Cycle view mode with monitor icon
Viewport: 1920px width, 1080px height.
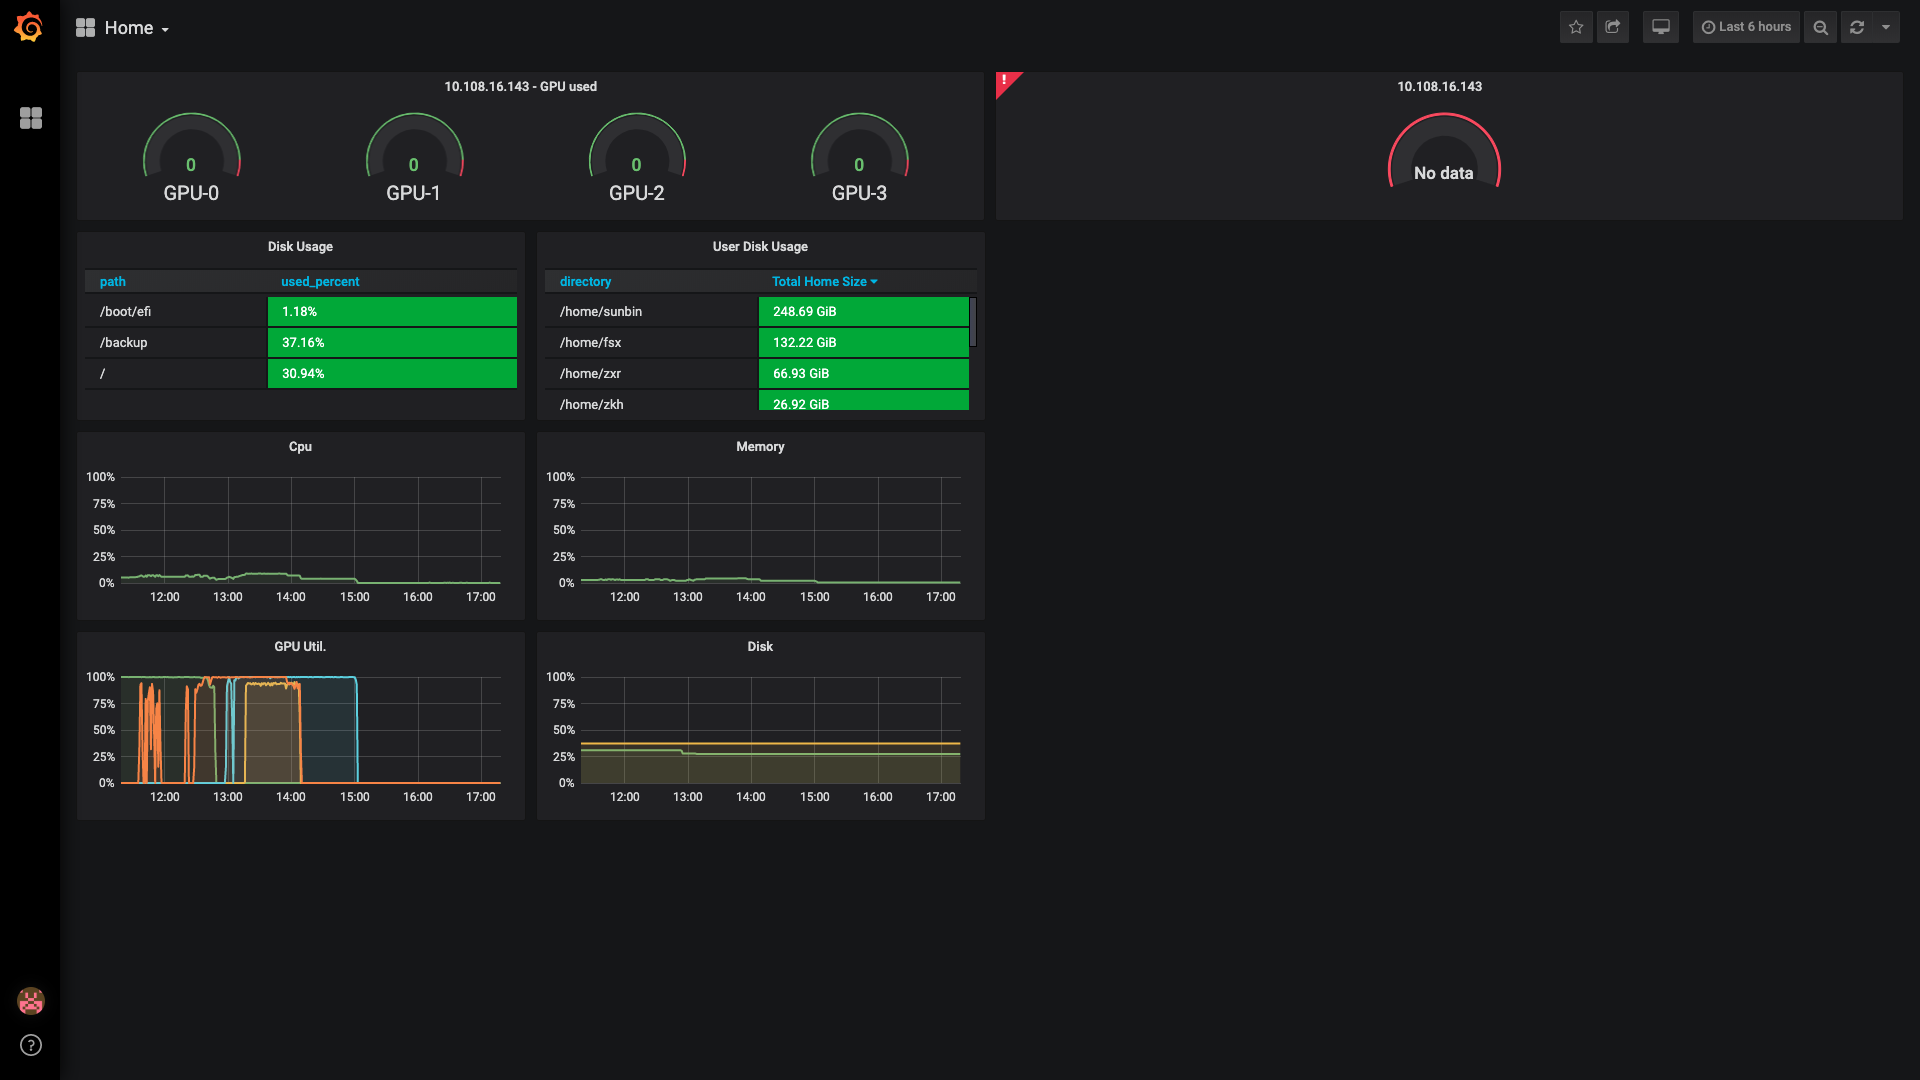(x=1660, y=27)
